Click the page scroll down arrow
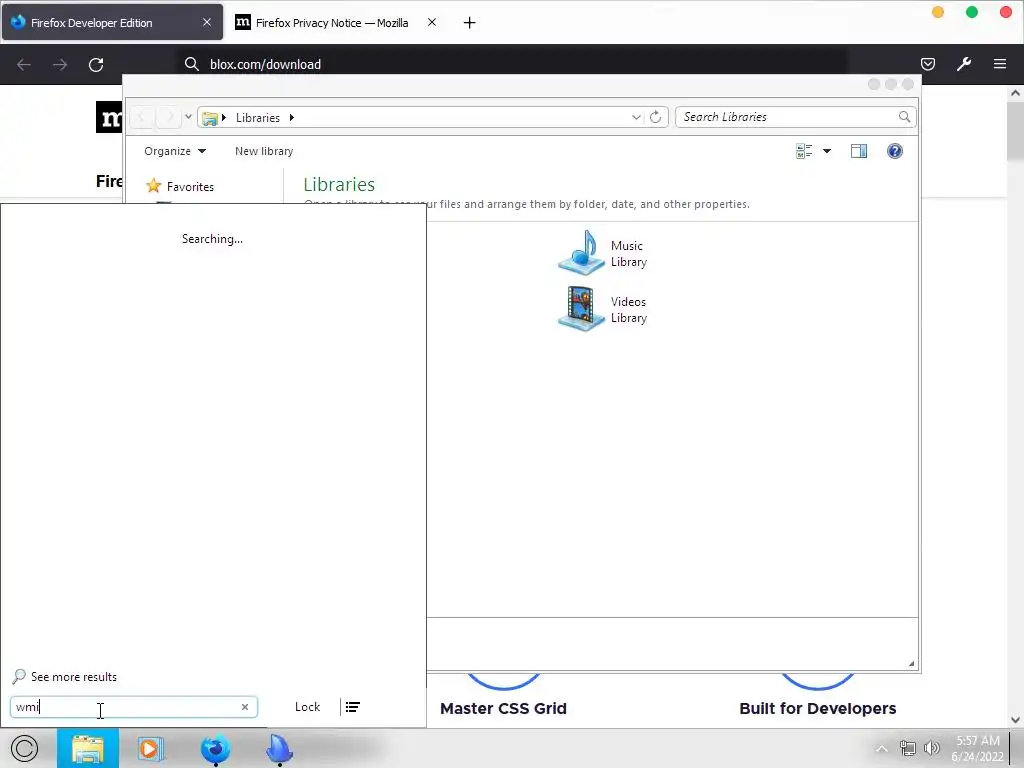 1016,720
